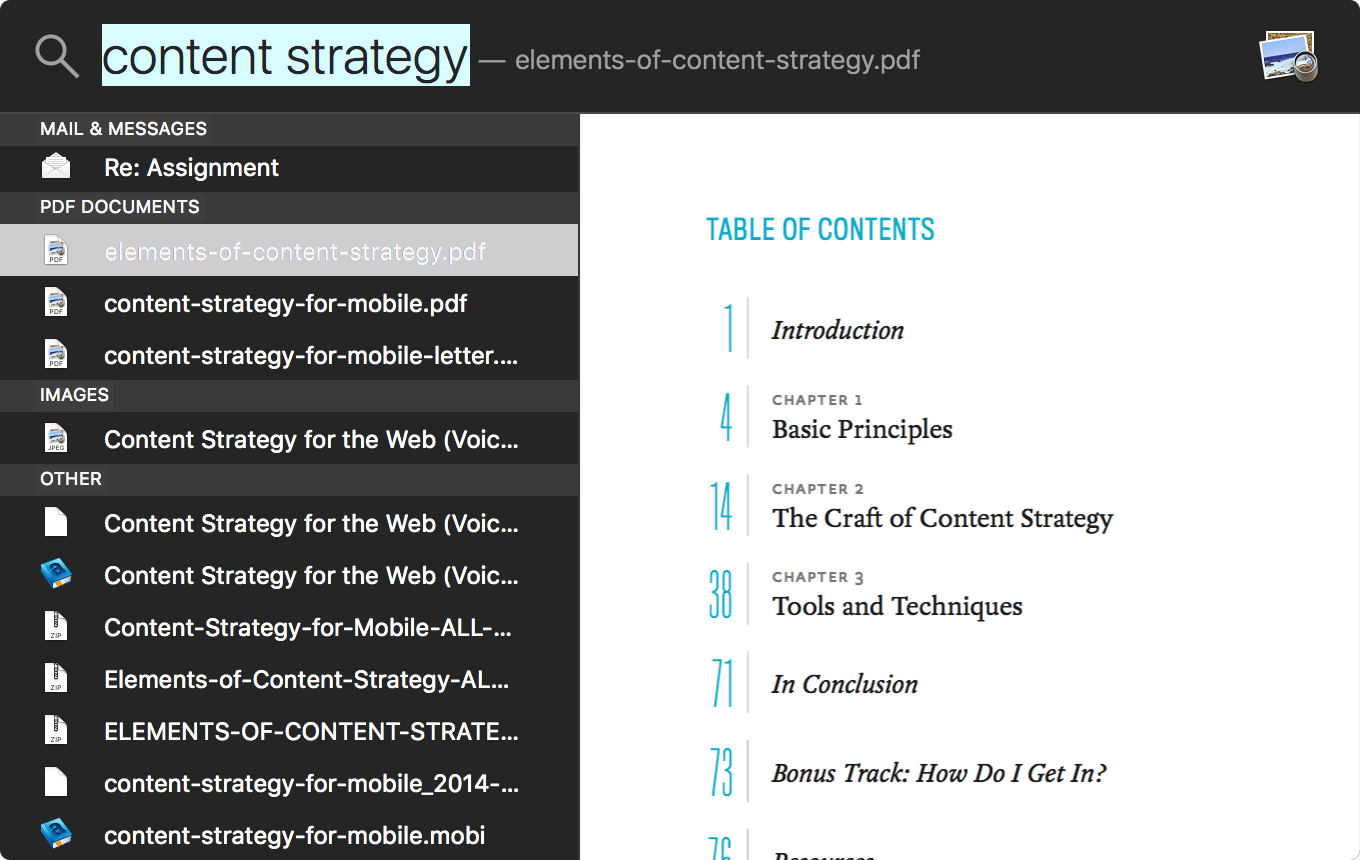Image resolution: width=1360 pixels, height=860 pixels.
Task: Click page number 38 in contents preview
Action: pyautogui.click(x=721, y=594)
